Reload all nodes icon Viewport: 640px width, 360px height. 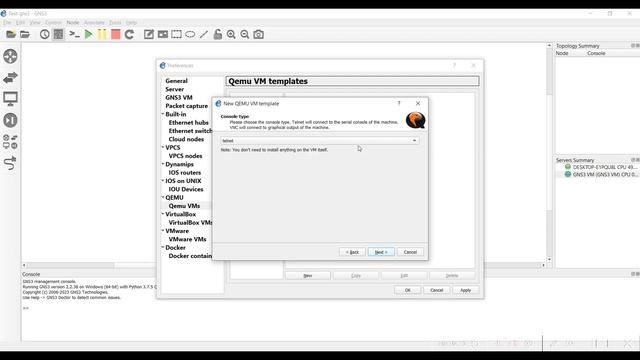(x=129, y=34)
